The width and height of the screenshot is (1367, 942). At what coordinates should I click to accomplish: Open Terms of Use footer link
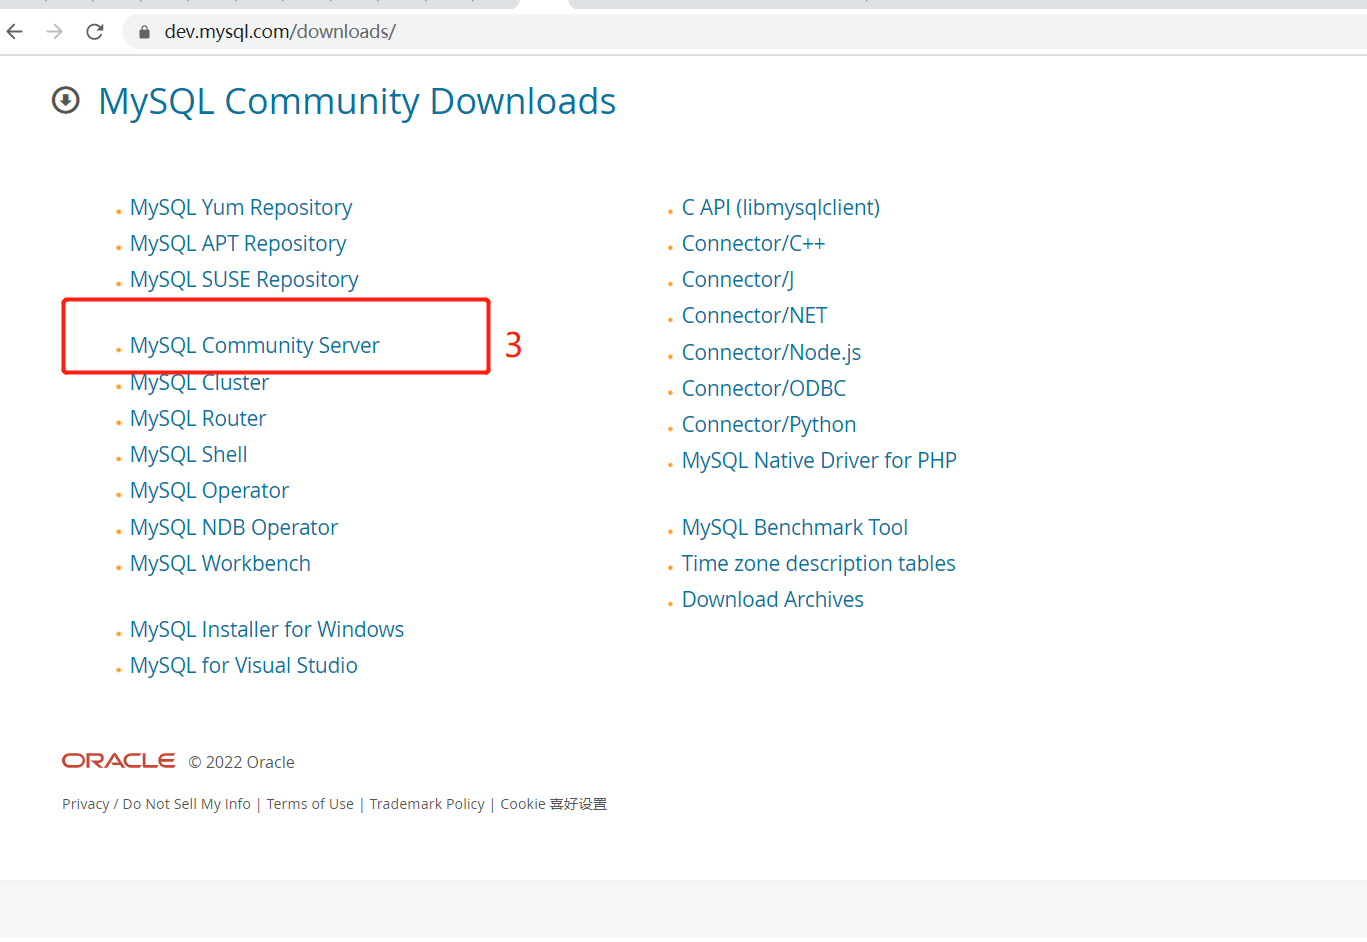point(310,804)
